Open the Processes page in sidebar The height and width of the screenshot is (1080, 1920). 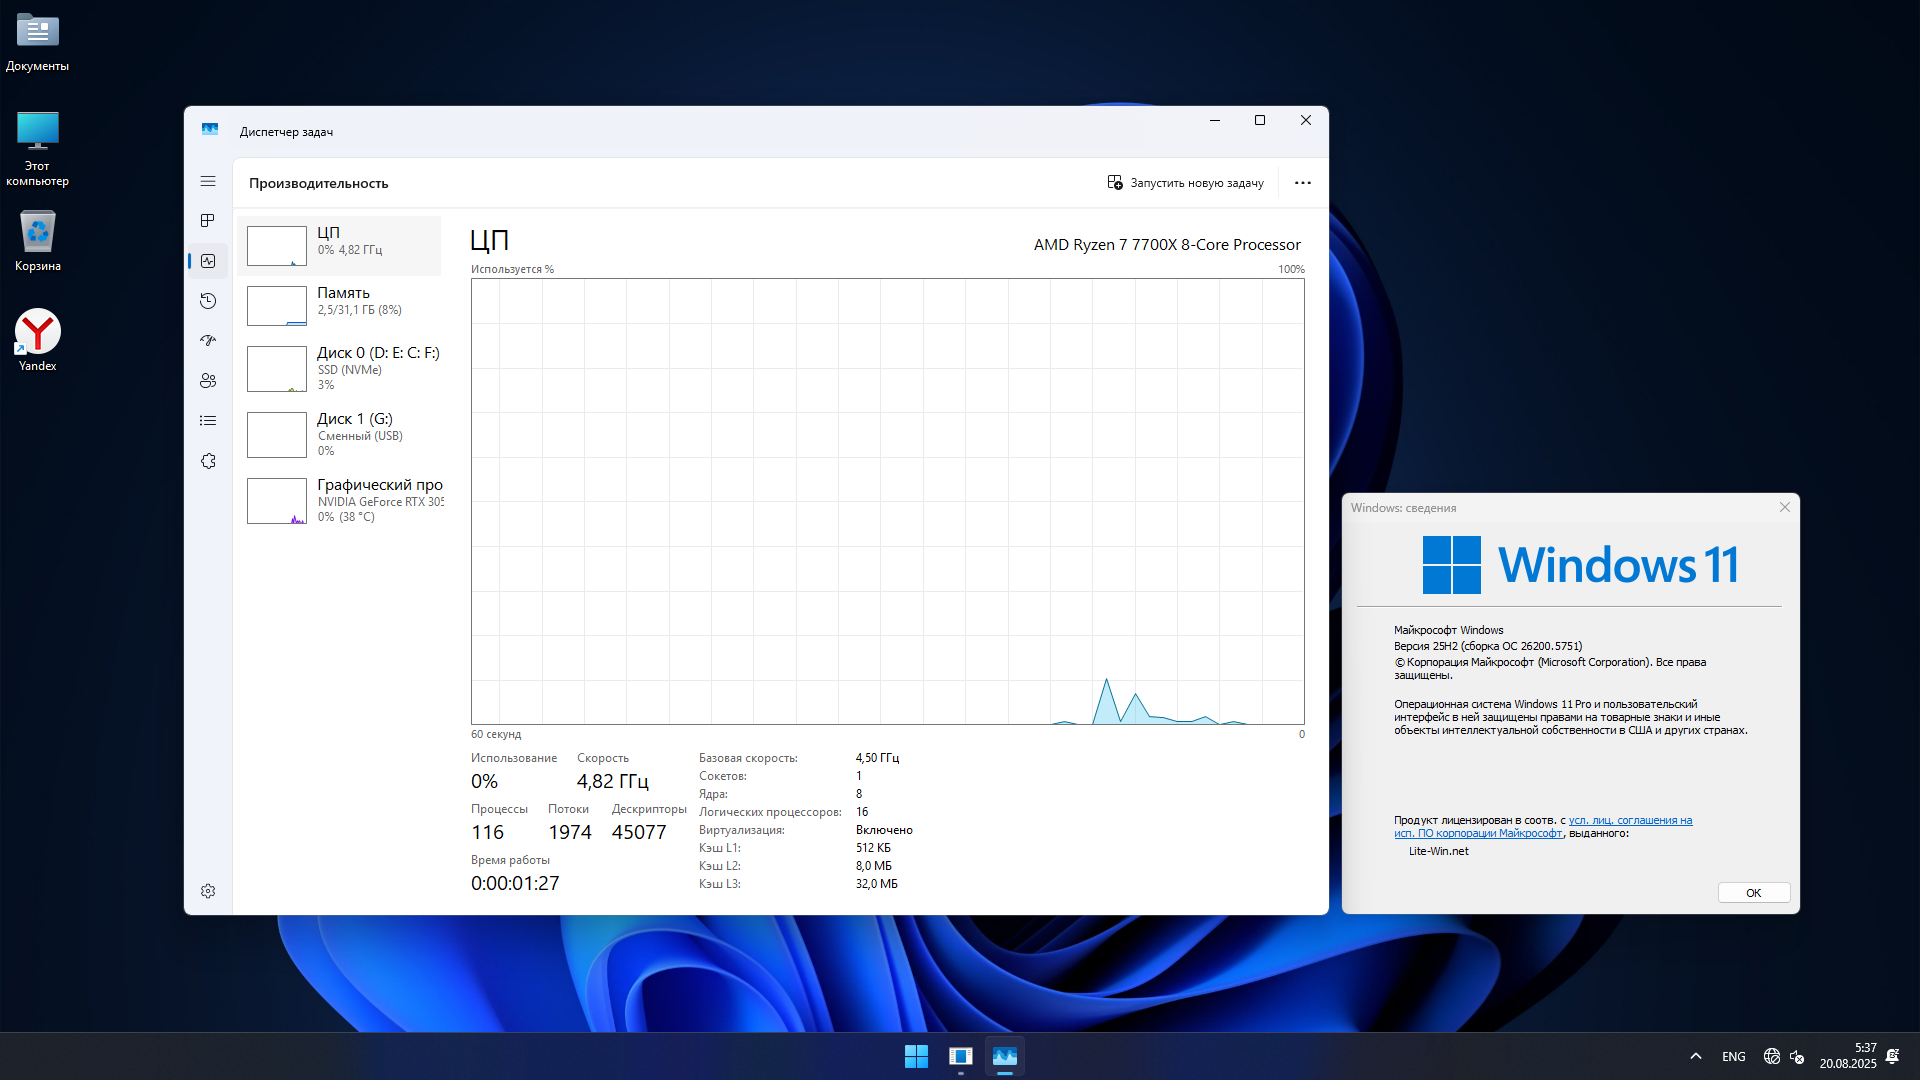[208, 221]
